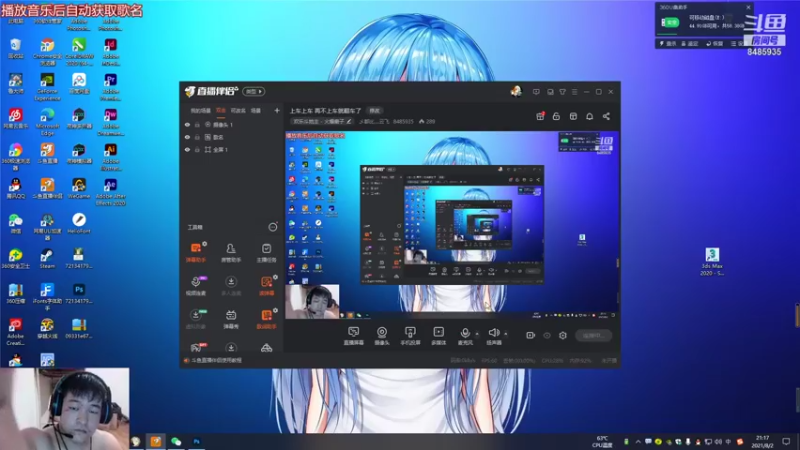Open the gift box icon with red badge

pyautogui.click(x=540, y=116)
